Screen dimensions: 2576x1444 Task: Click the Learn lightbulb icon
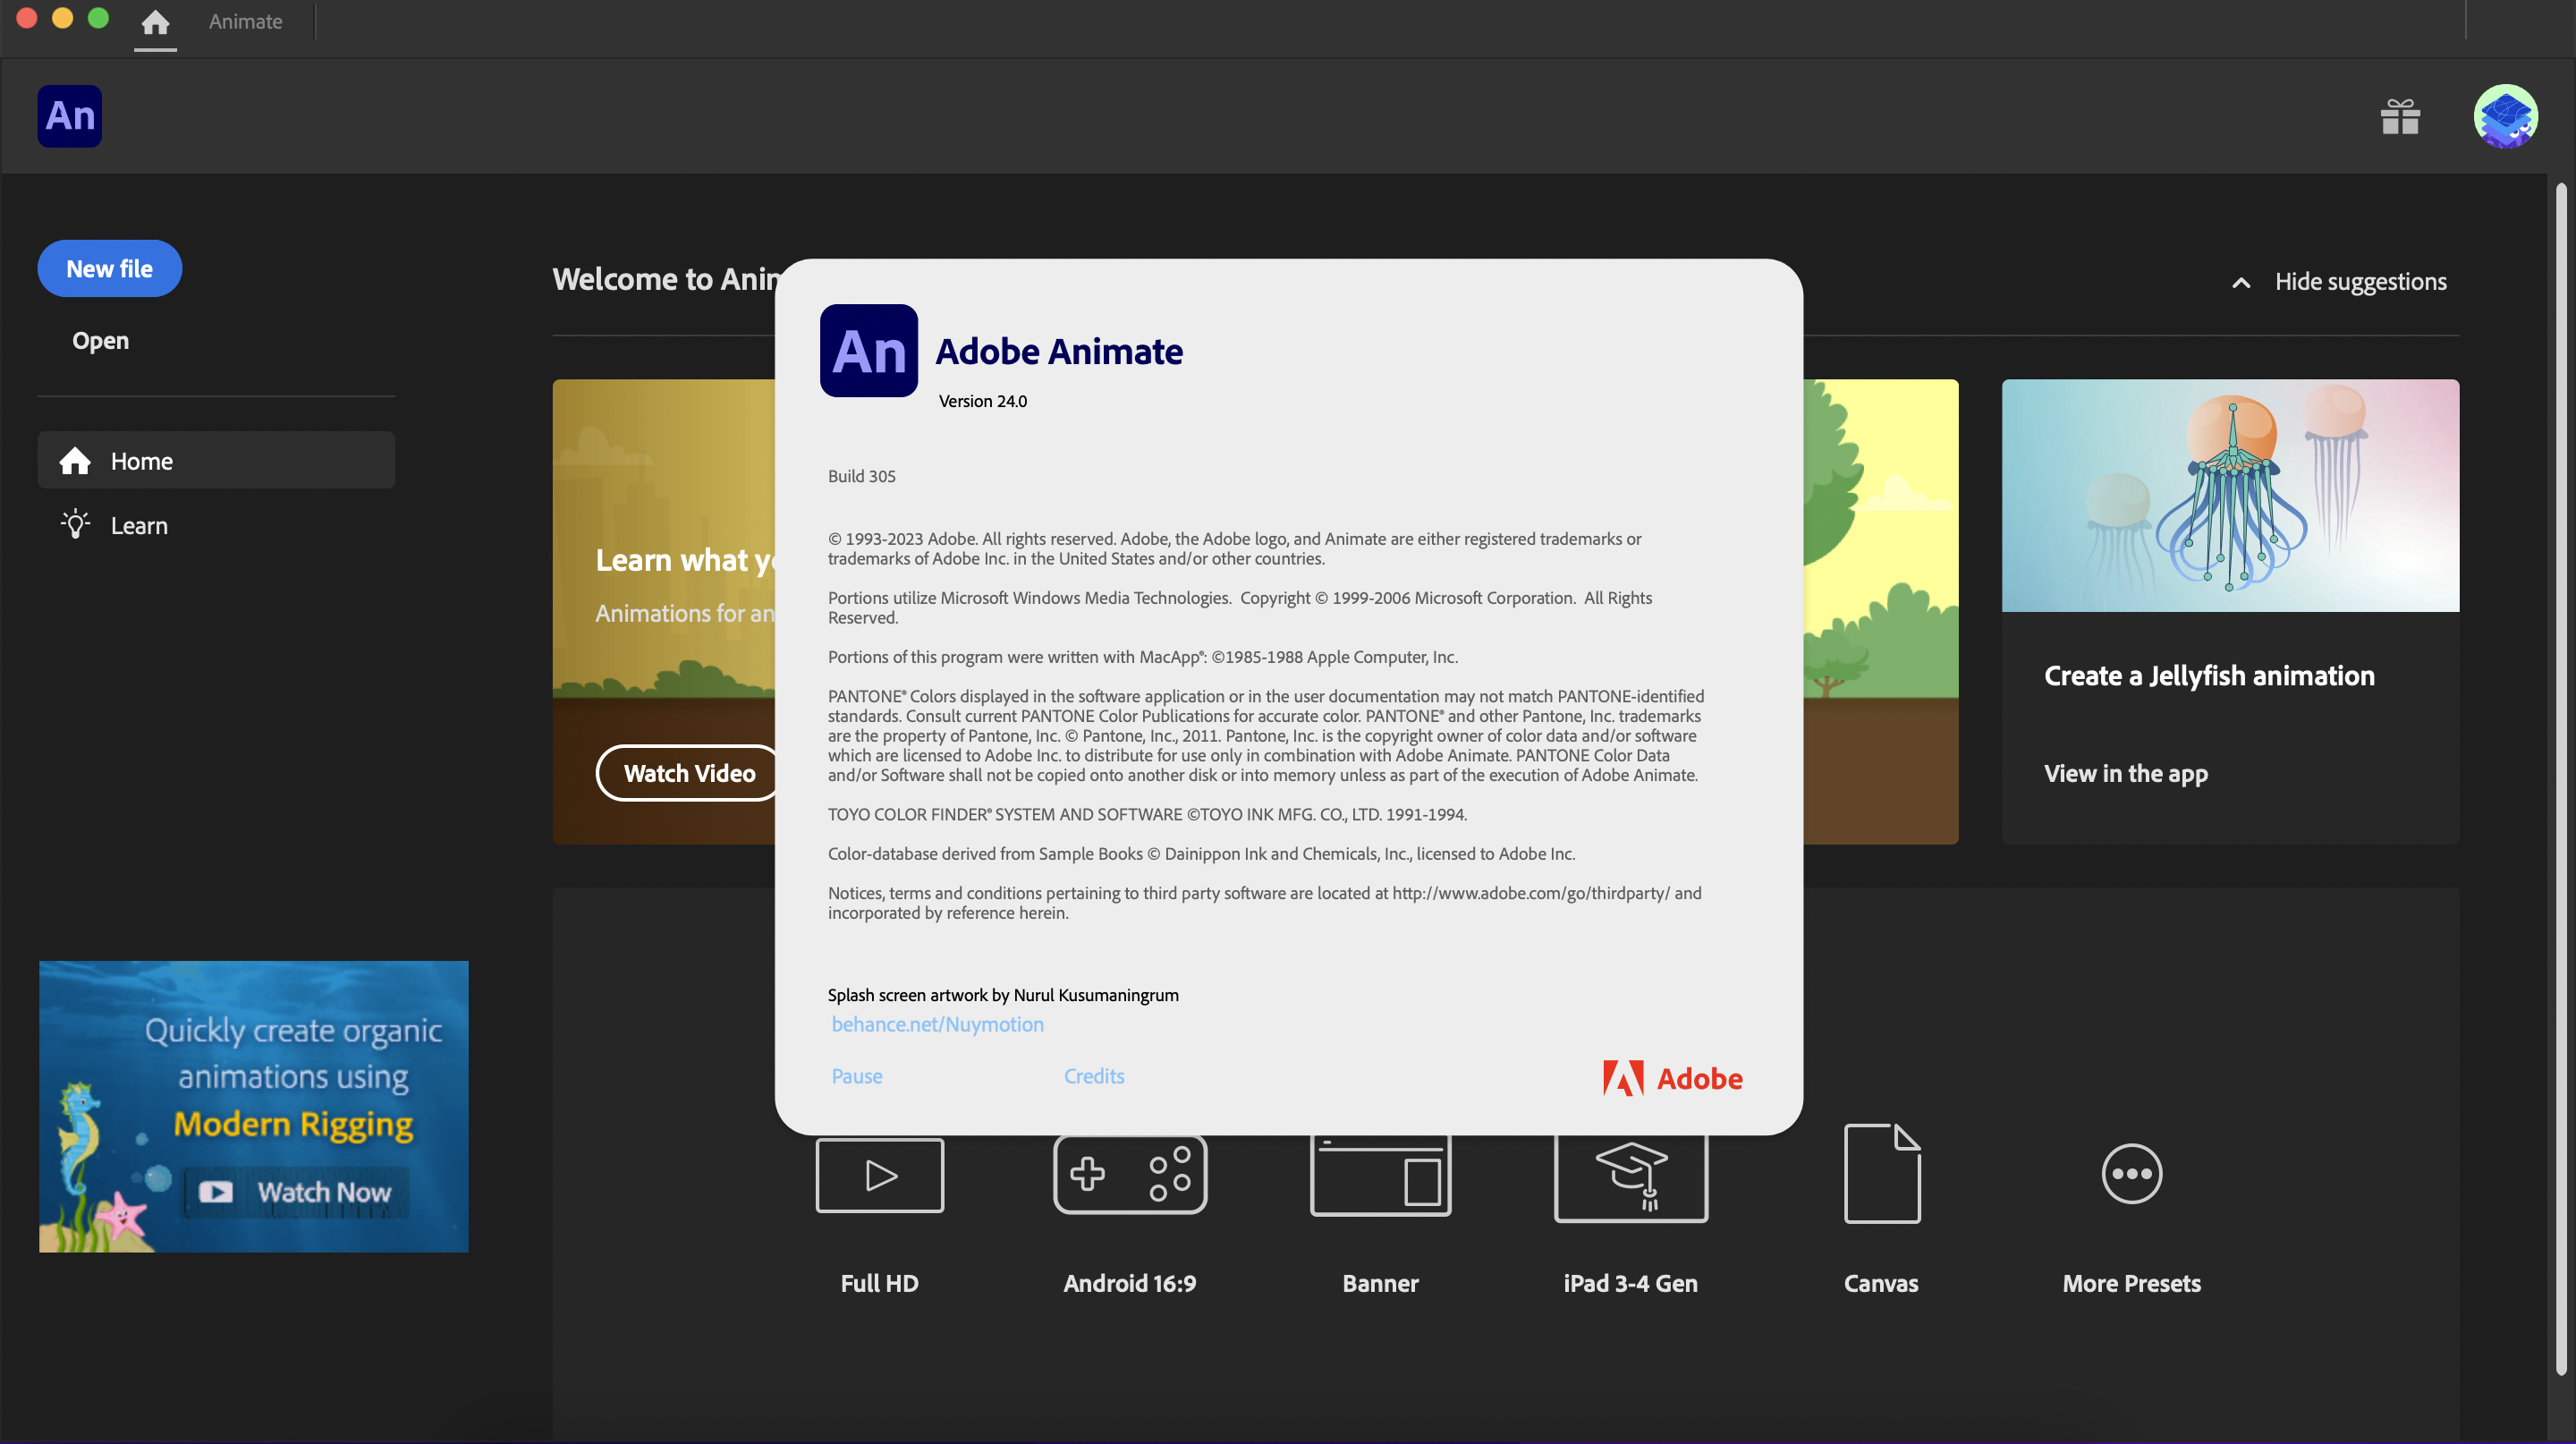(75, 524)
